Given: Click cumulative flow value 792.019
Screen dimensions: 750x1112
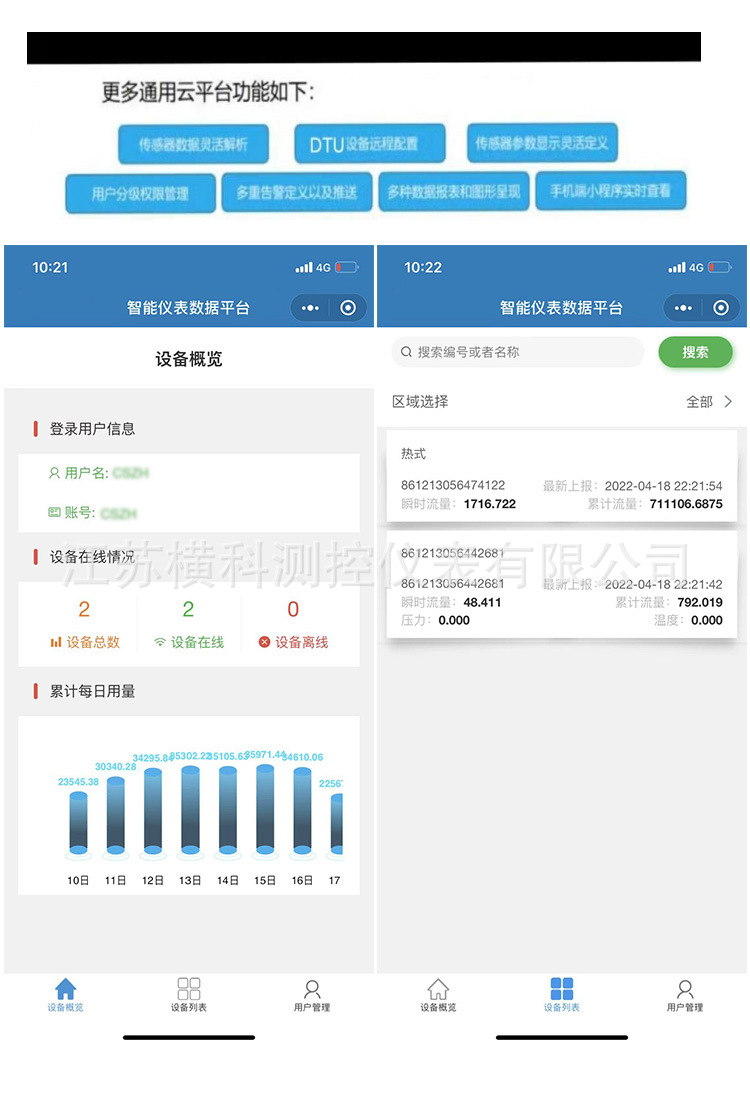Looking at the screenshot, I should coord(700,602).
